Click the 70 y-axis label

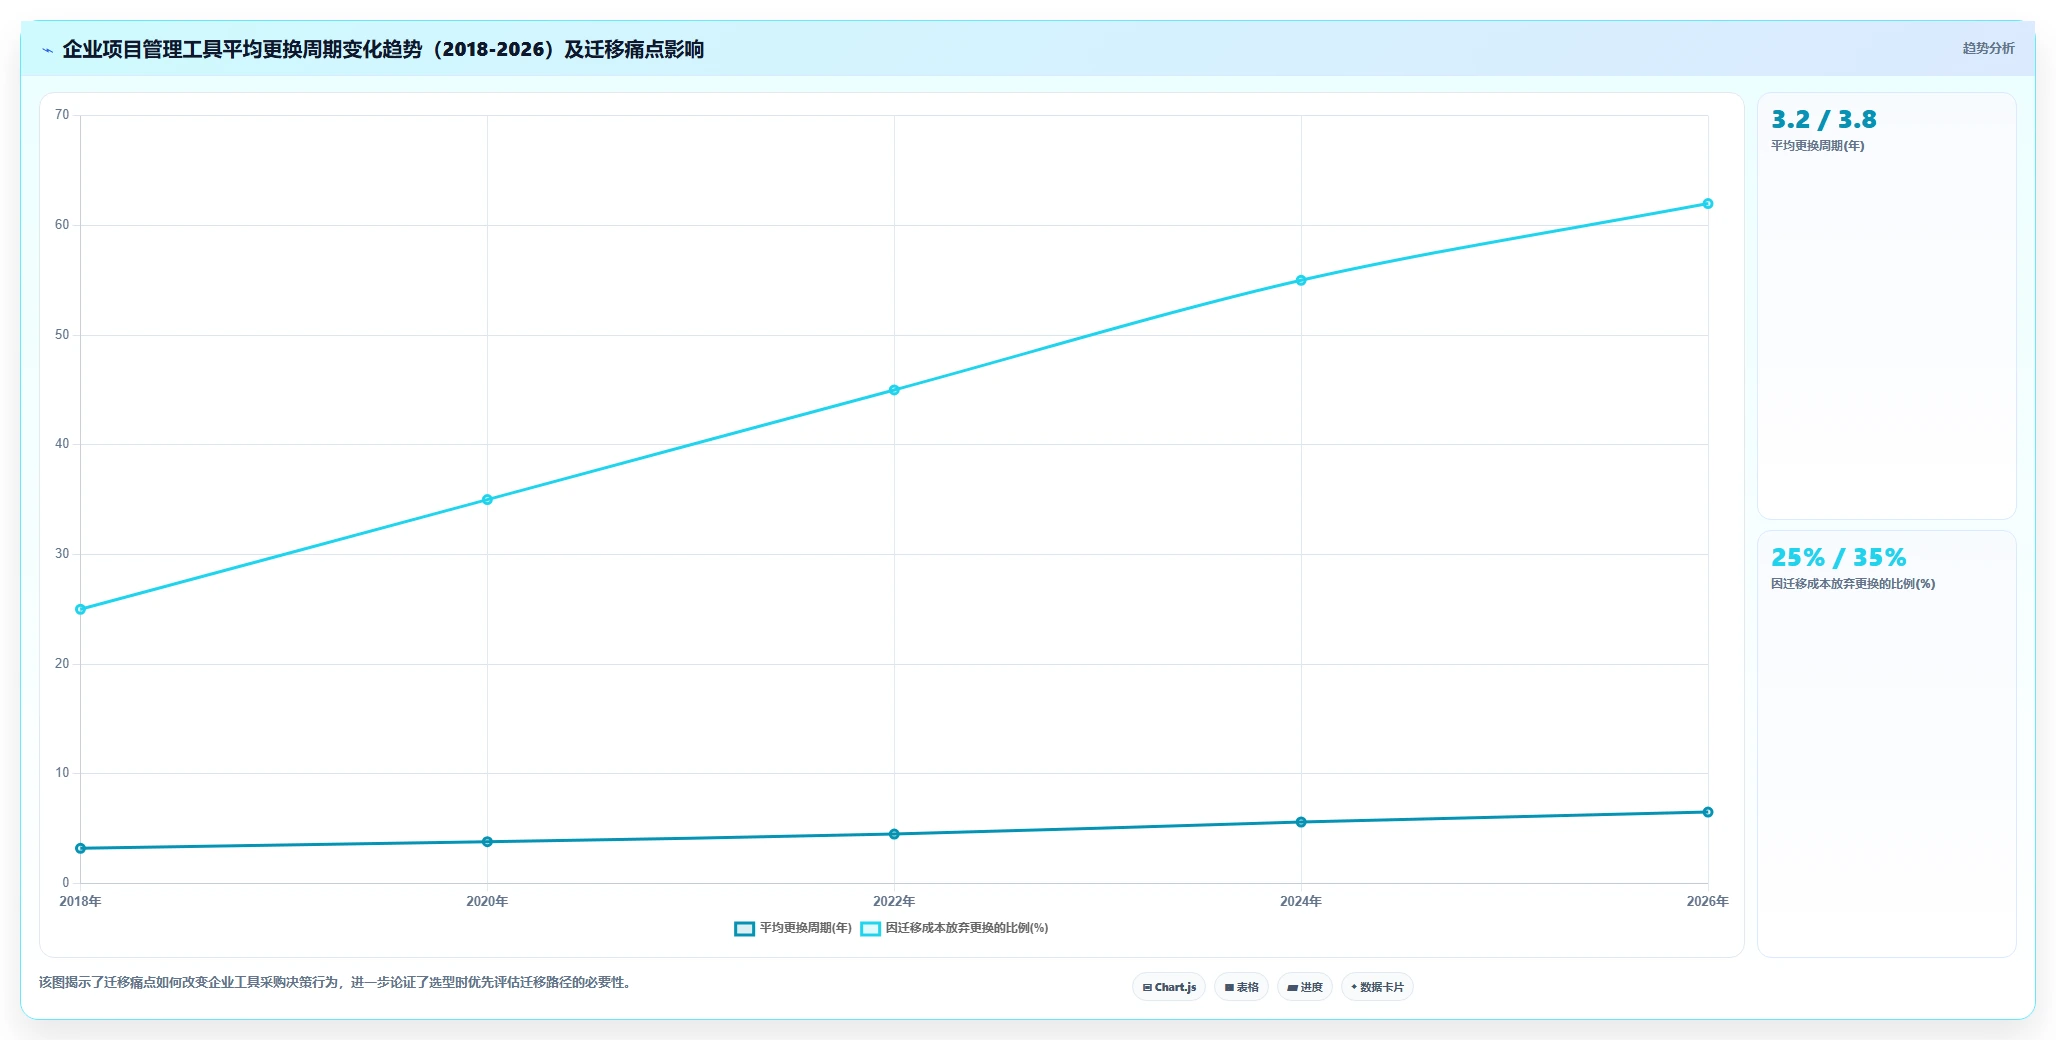[x=62, y=115]
